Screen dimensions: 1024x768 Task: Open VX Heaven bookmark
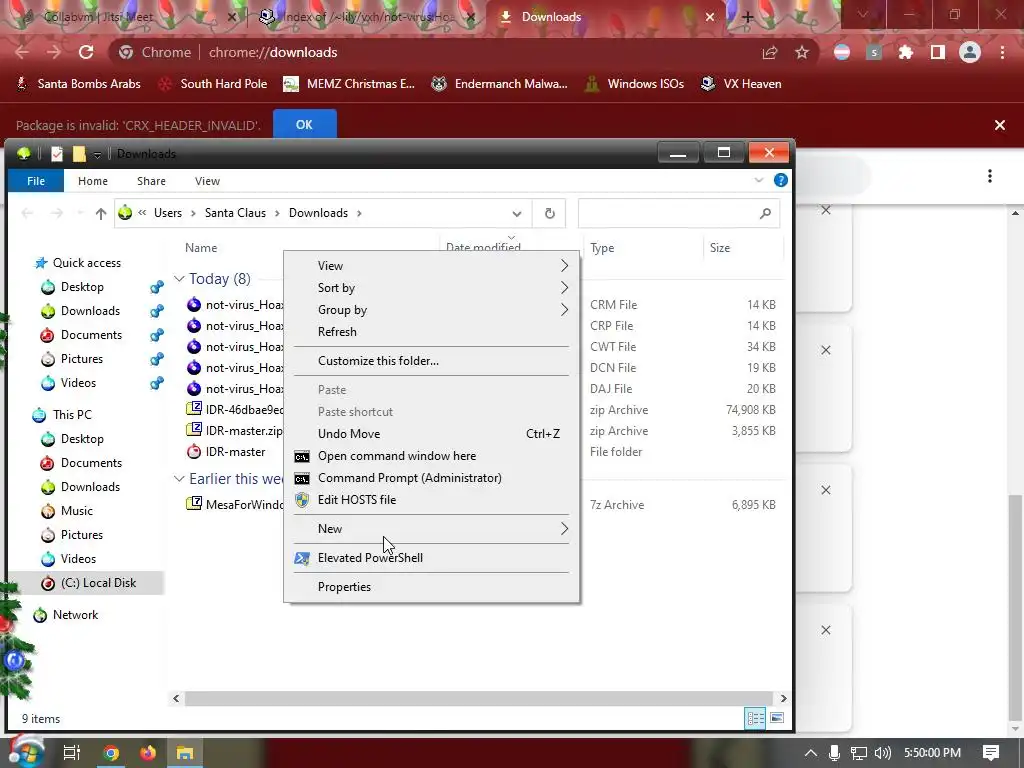[x=741, y=84]
